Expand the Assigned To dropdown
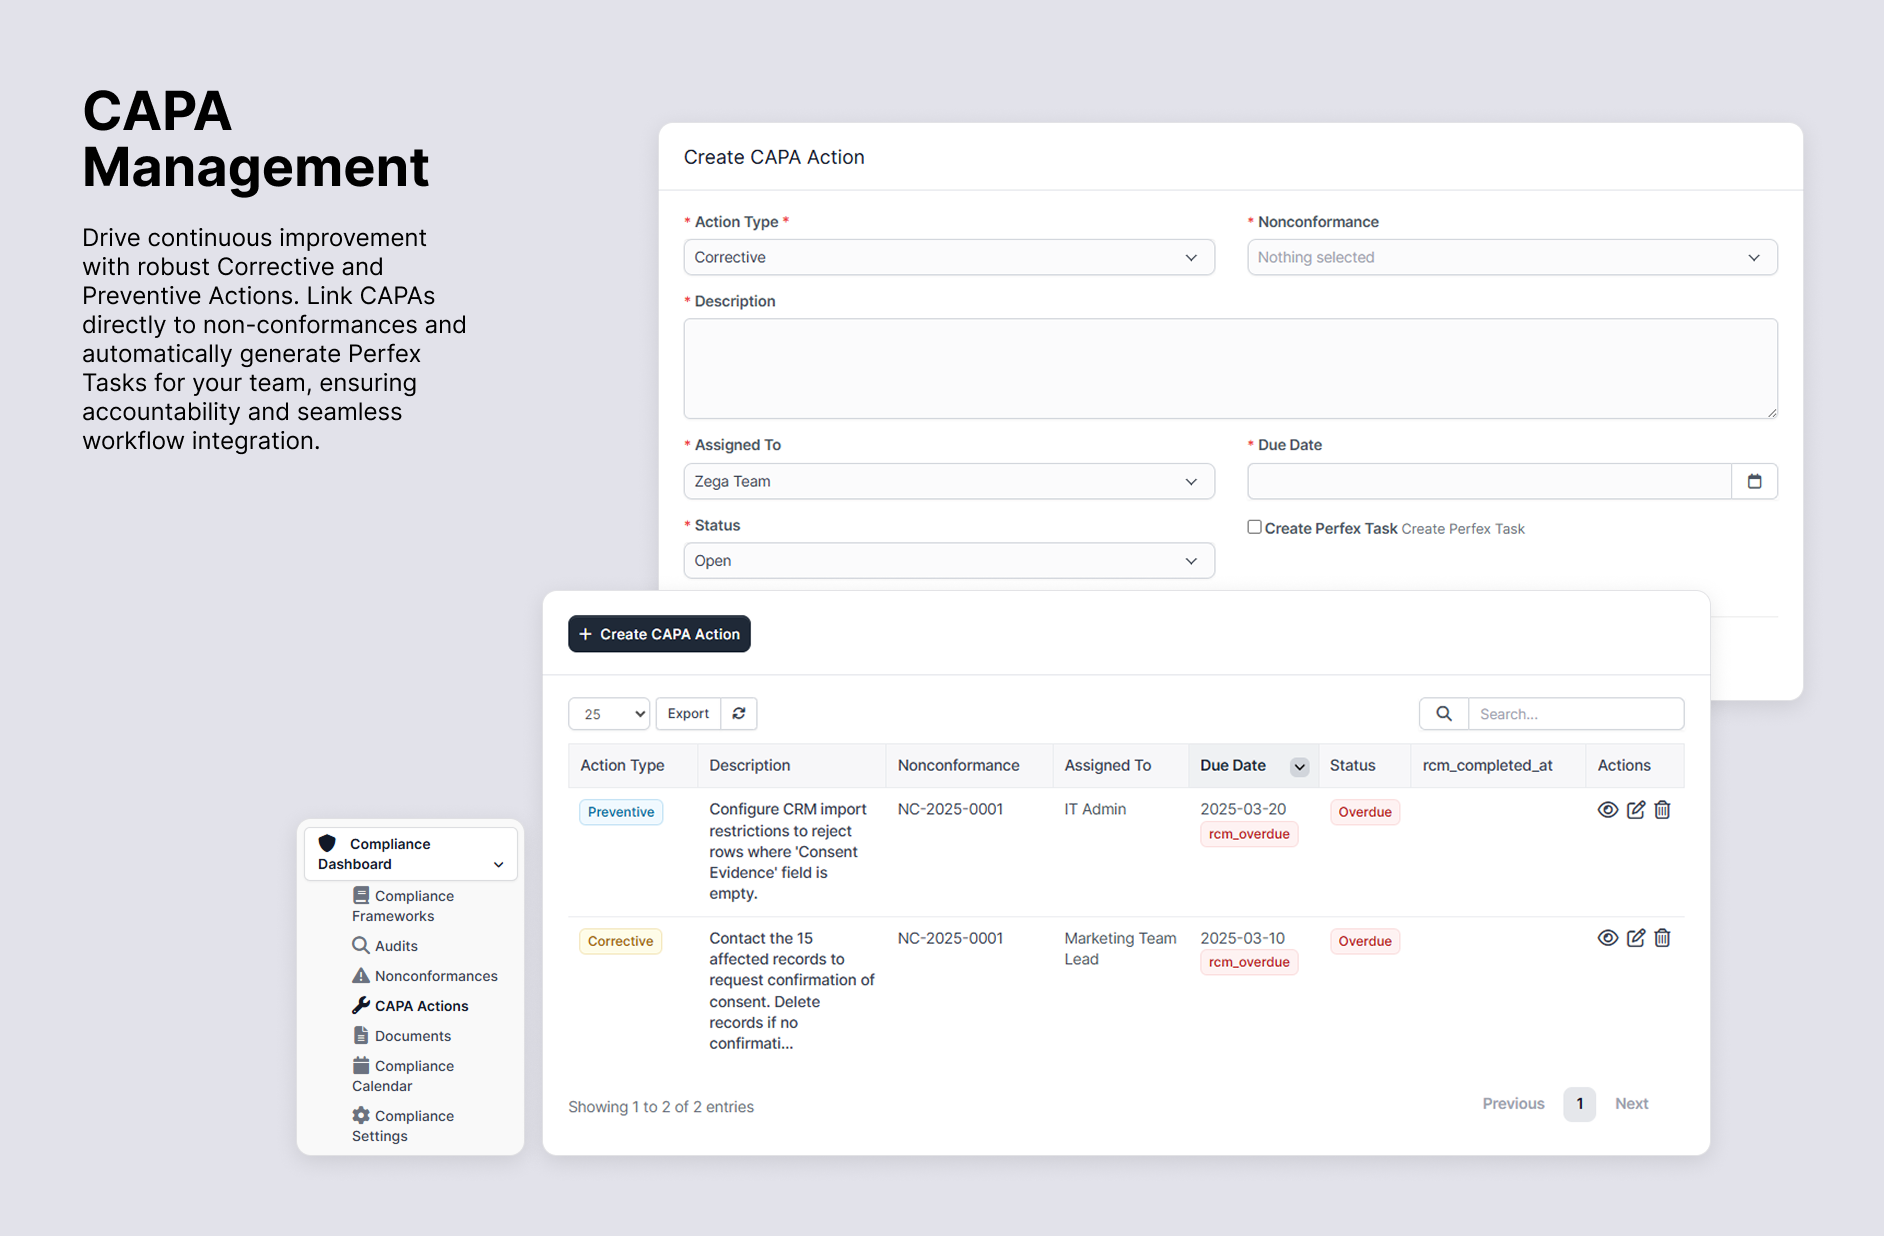Viewport: 1884px width, 1236px height. [948, 481]
